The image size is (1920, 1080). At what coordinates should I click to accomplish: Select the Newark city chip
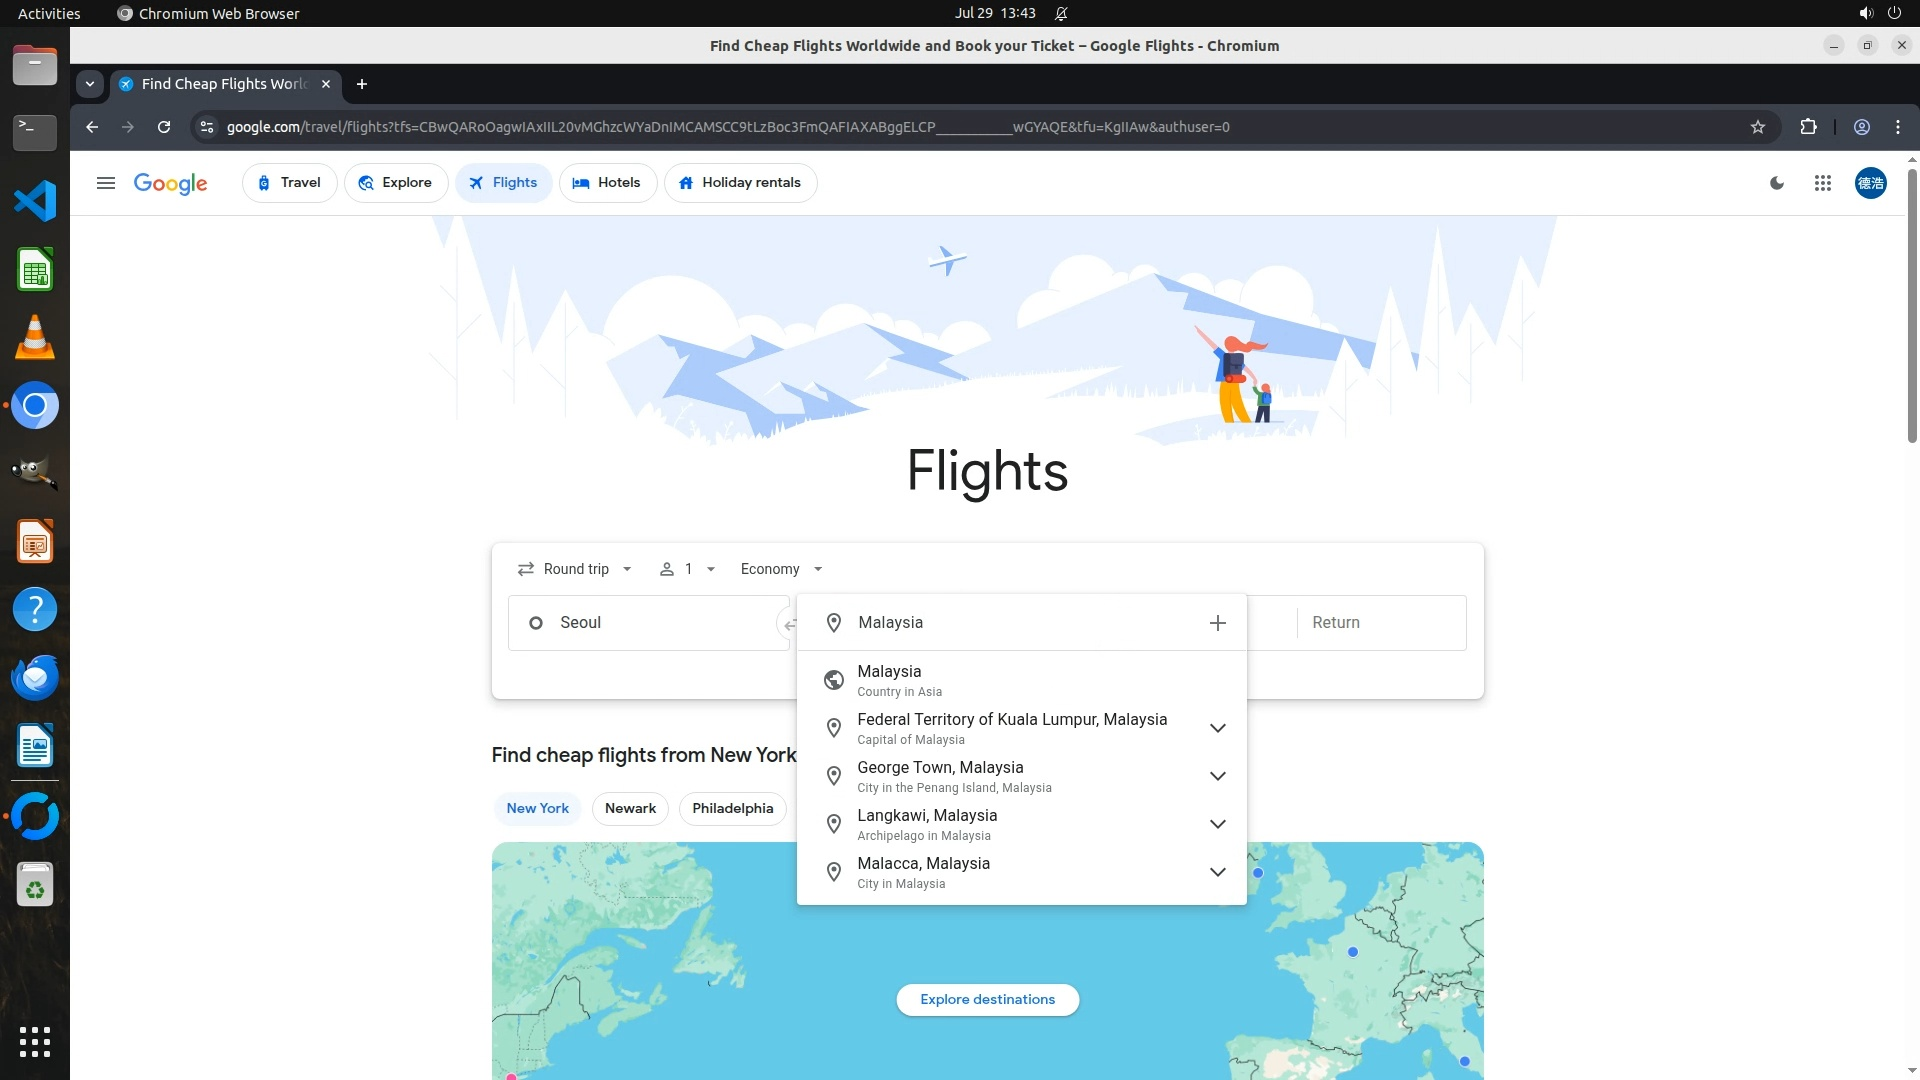point(630,808)
